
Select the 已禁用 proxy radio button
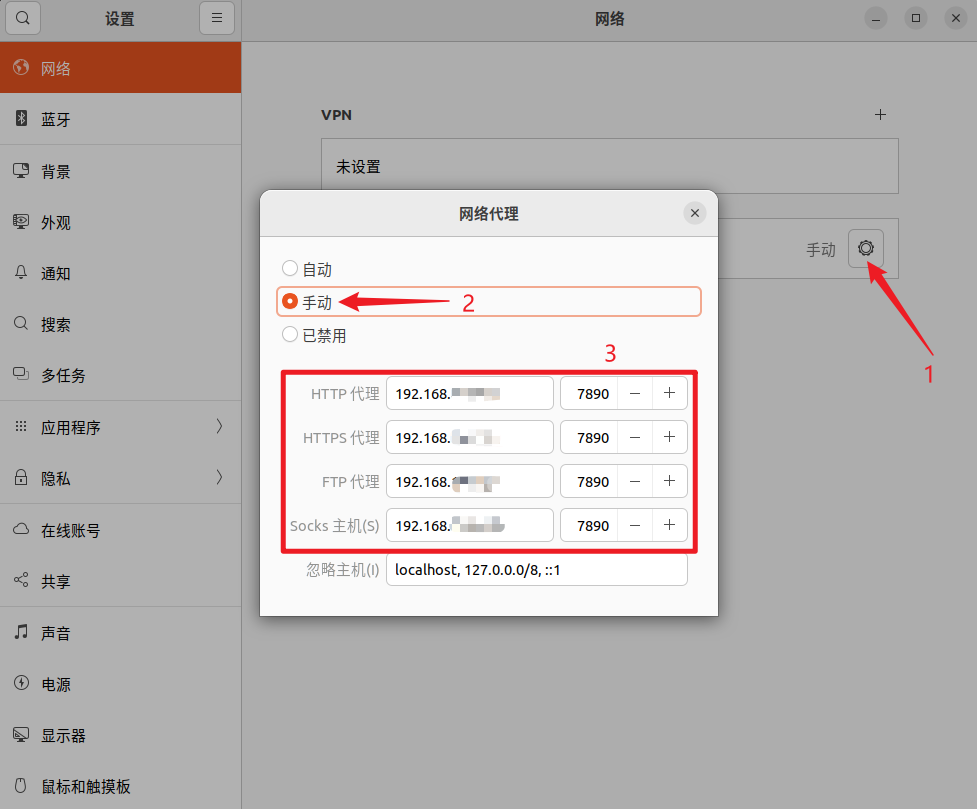[x=290, y=335]
